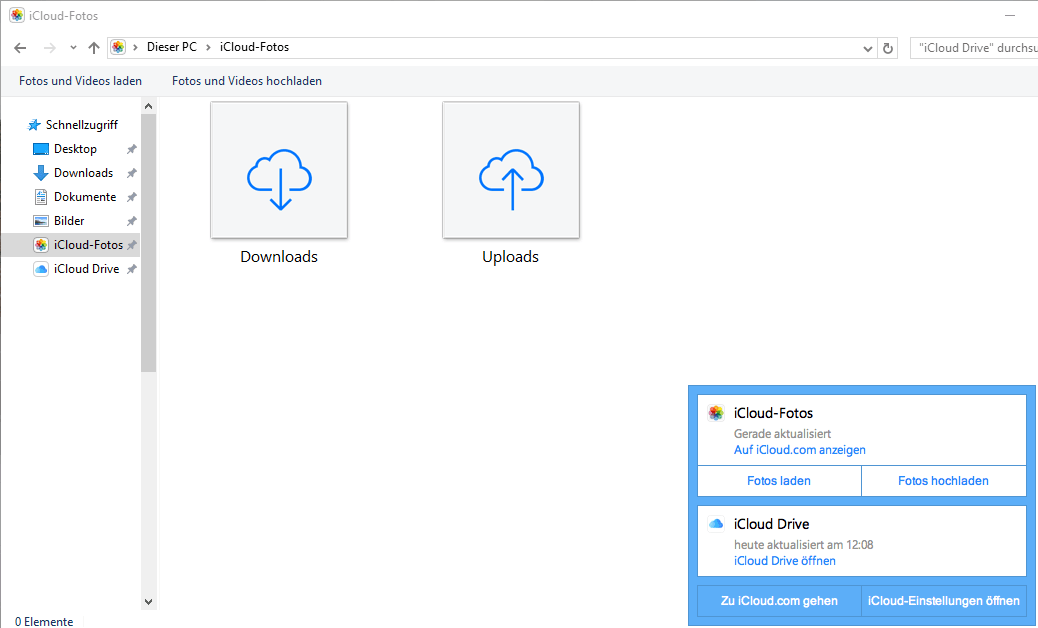This screenshot has width=1038, height=628.
Task: Click the sidebar scroll down arrow
Action: [x=148, y=602]
